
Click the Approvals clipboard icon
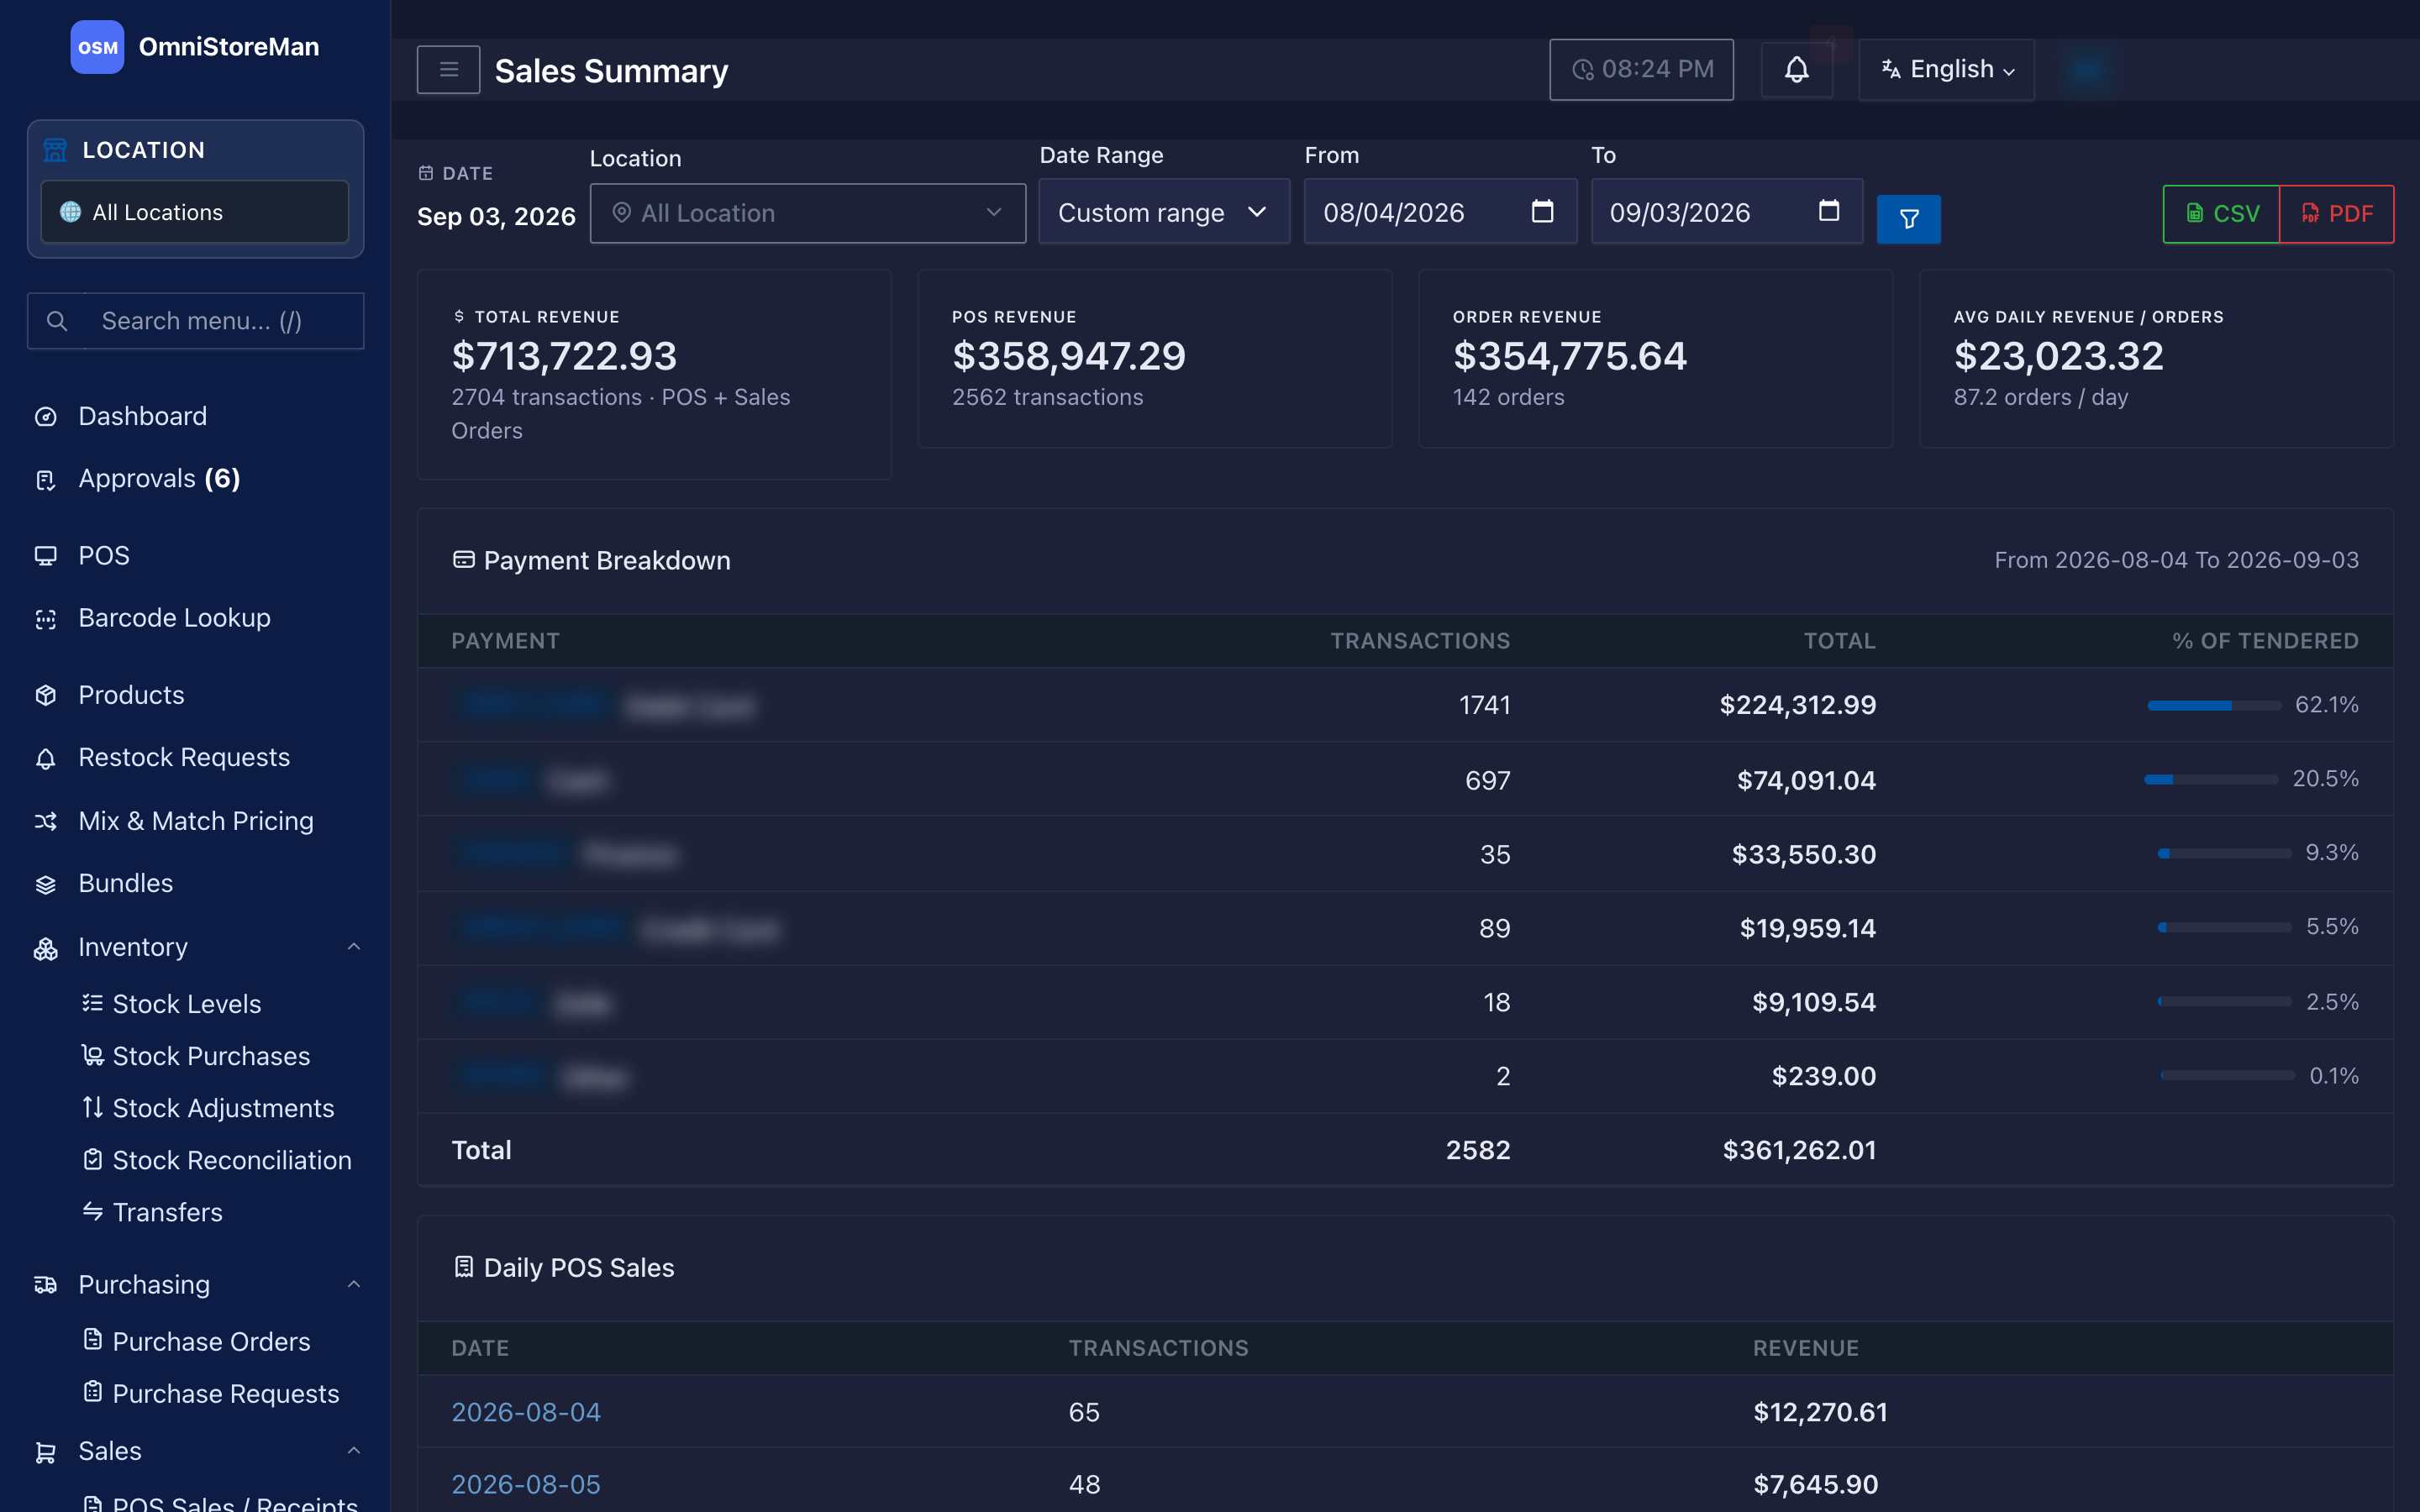[45, 480]
